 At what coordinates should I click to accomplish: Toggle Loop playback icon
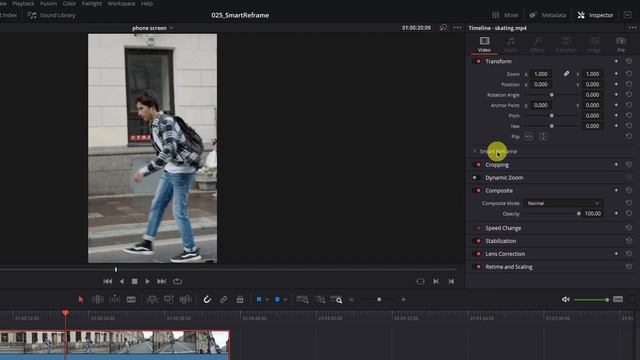[x=178, y=281]
